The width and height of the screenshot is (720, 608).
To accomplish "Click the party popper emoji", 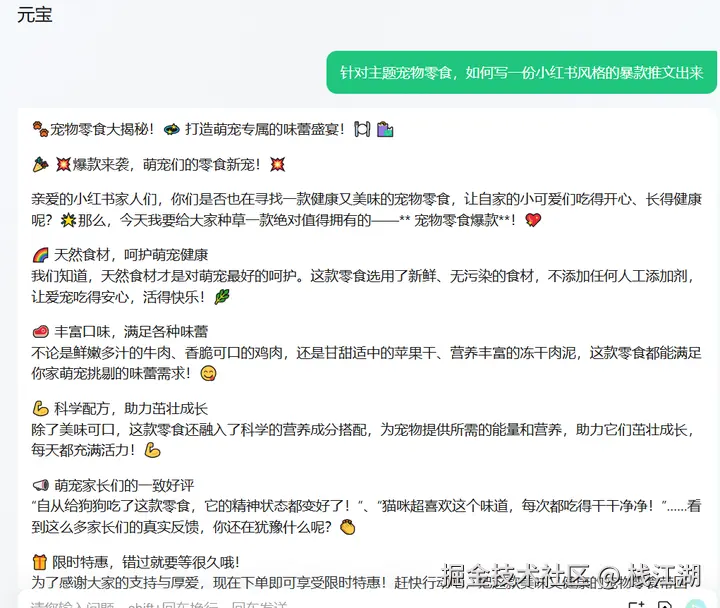I will (x=40, y=164).
